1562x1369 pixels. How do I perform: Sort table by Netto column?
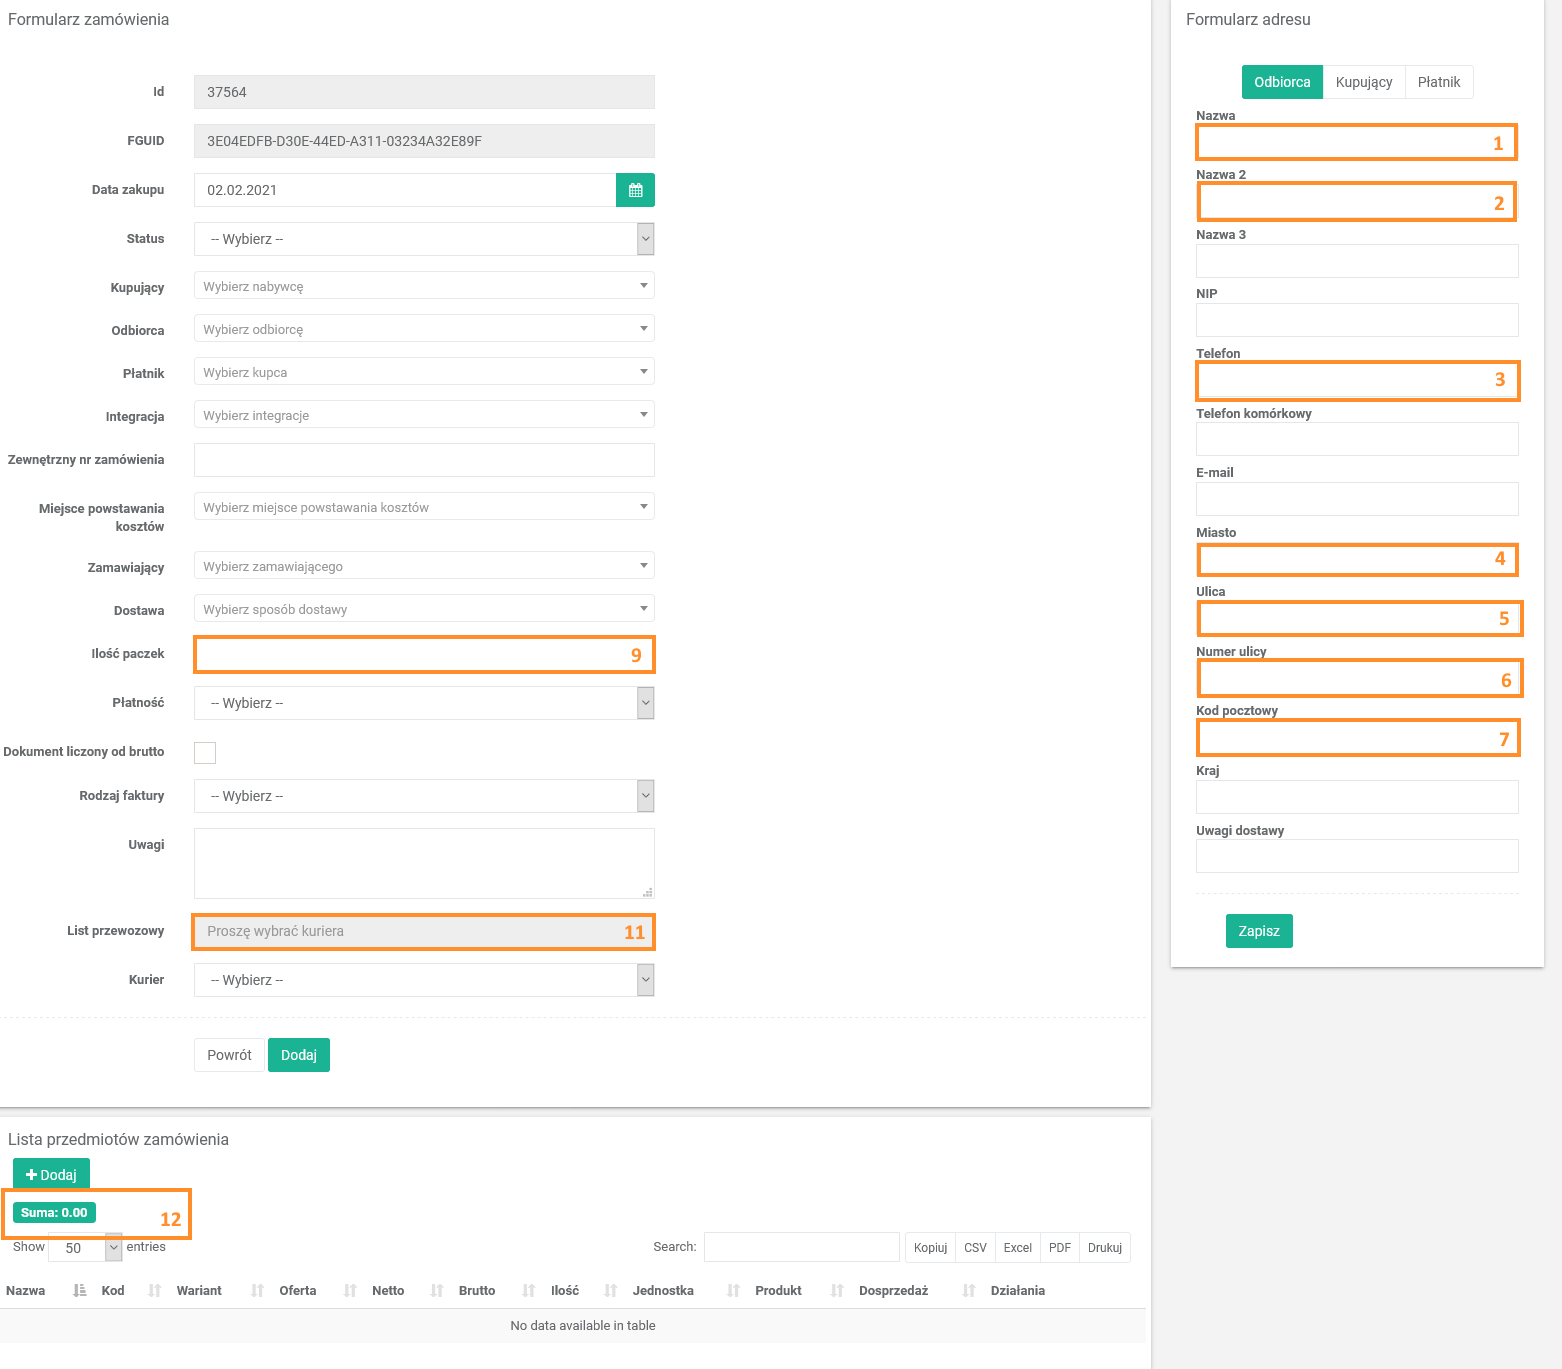click(388, 1291)
